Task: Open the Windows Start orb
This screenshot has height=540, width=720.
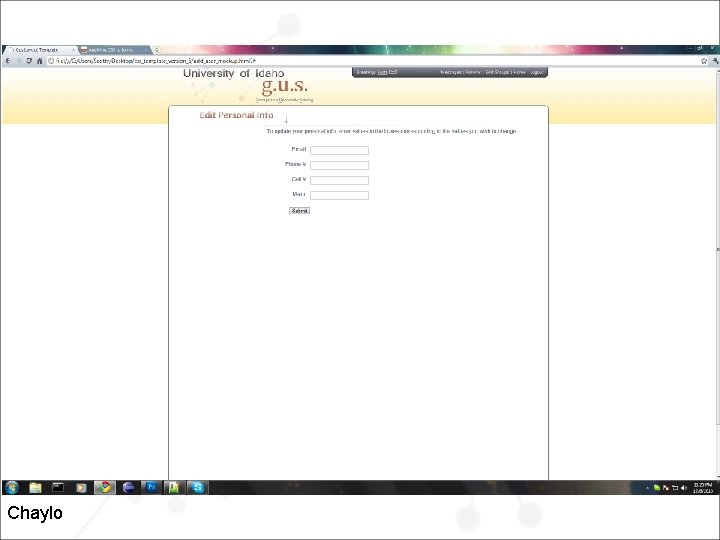Action: coord(12,487)
